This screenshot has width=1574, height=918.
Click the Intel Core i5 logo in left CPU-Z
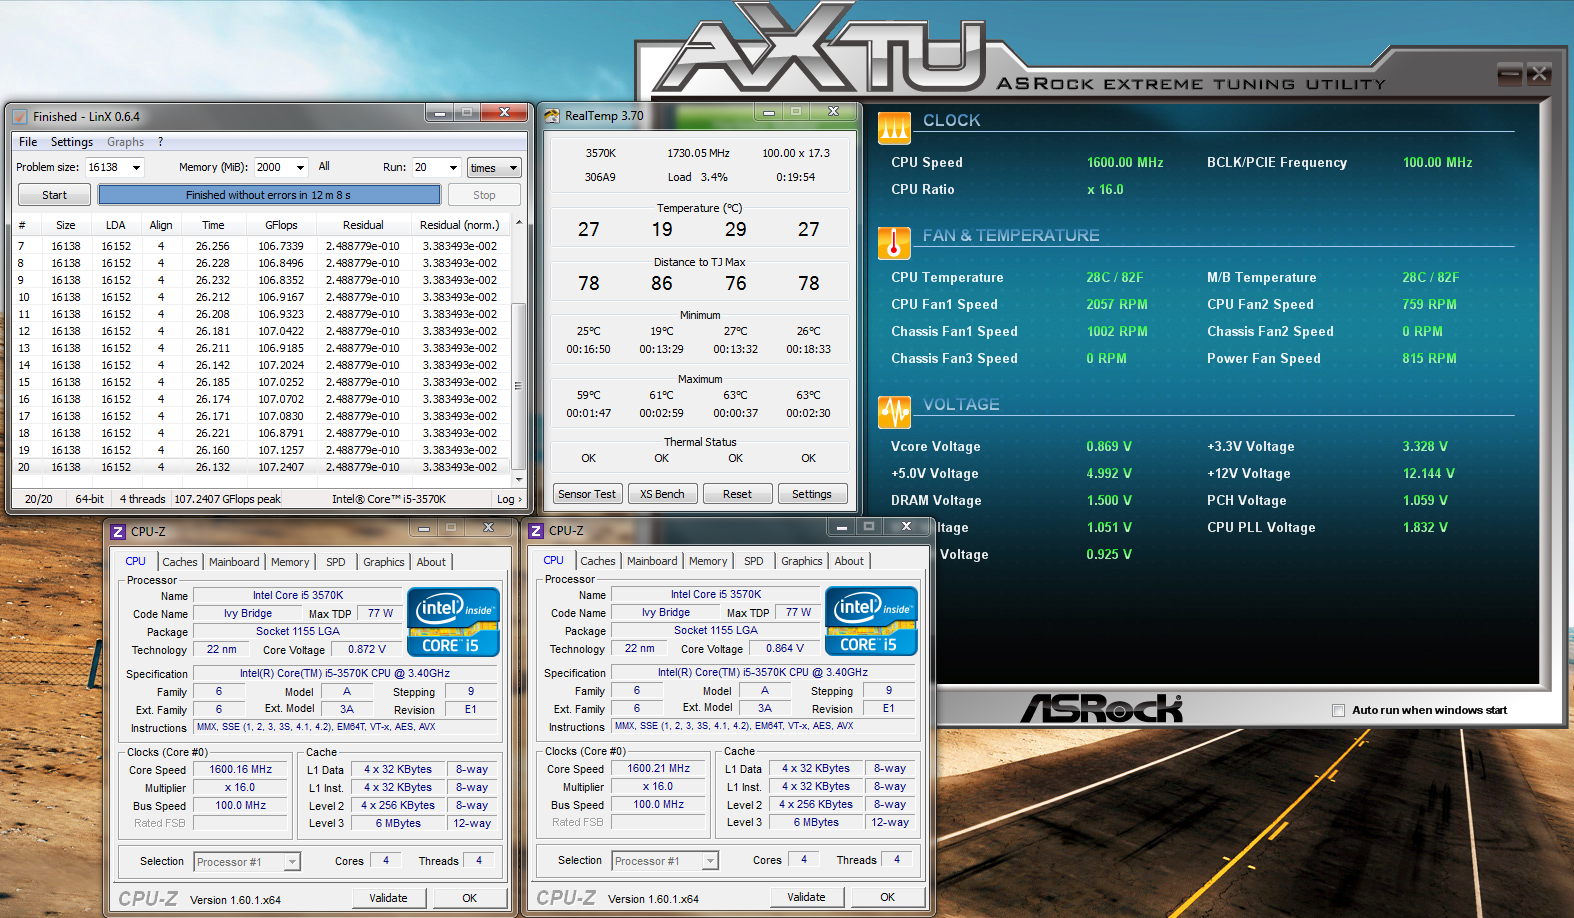[453, 622]
